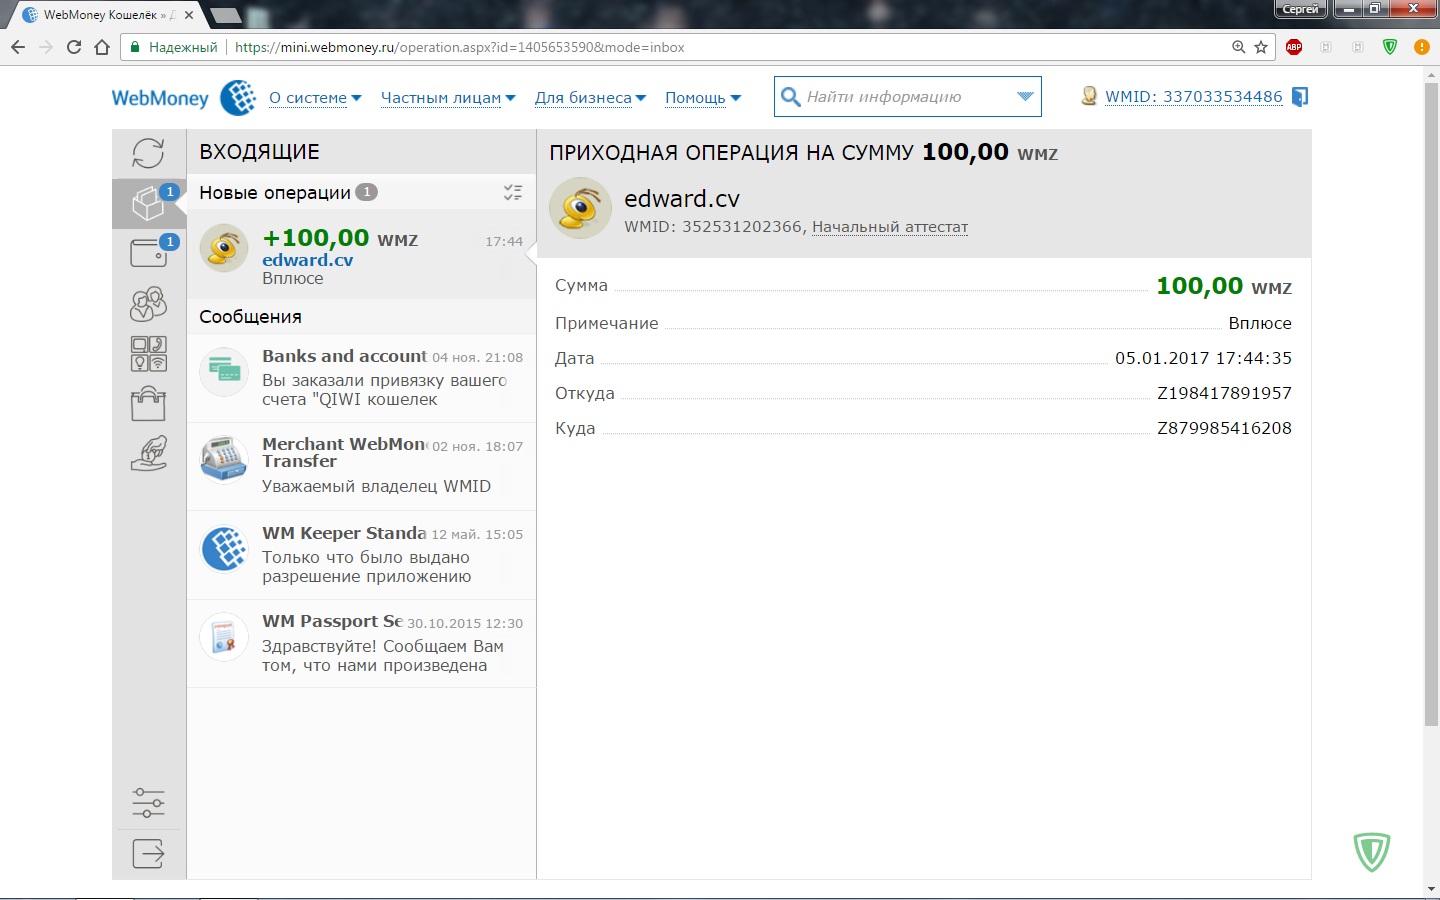Click the browser address bar URL
This screenshot has height=900, width=1440.
[x=460, y=47]
